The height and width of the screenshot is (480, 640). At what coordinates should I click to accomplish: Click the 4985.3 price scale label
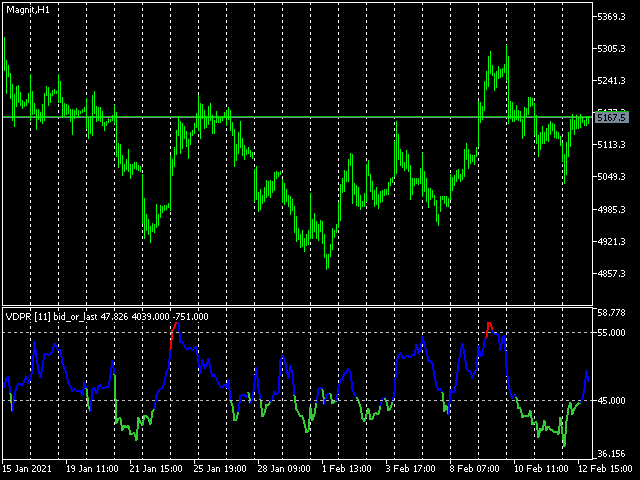tap(611, 209)
